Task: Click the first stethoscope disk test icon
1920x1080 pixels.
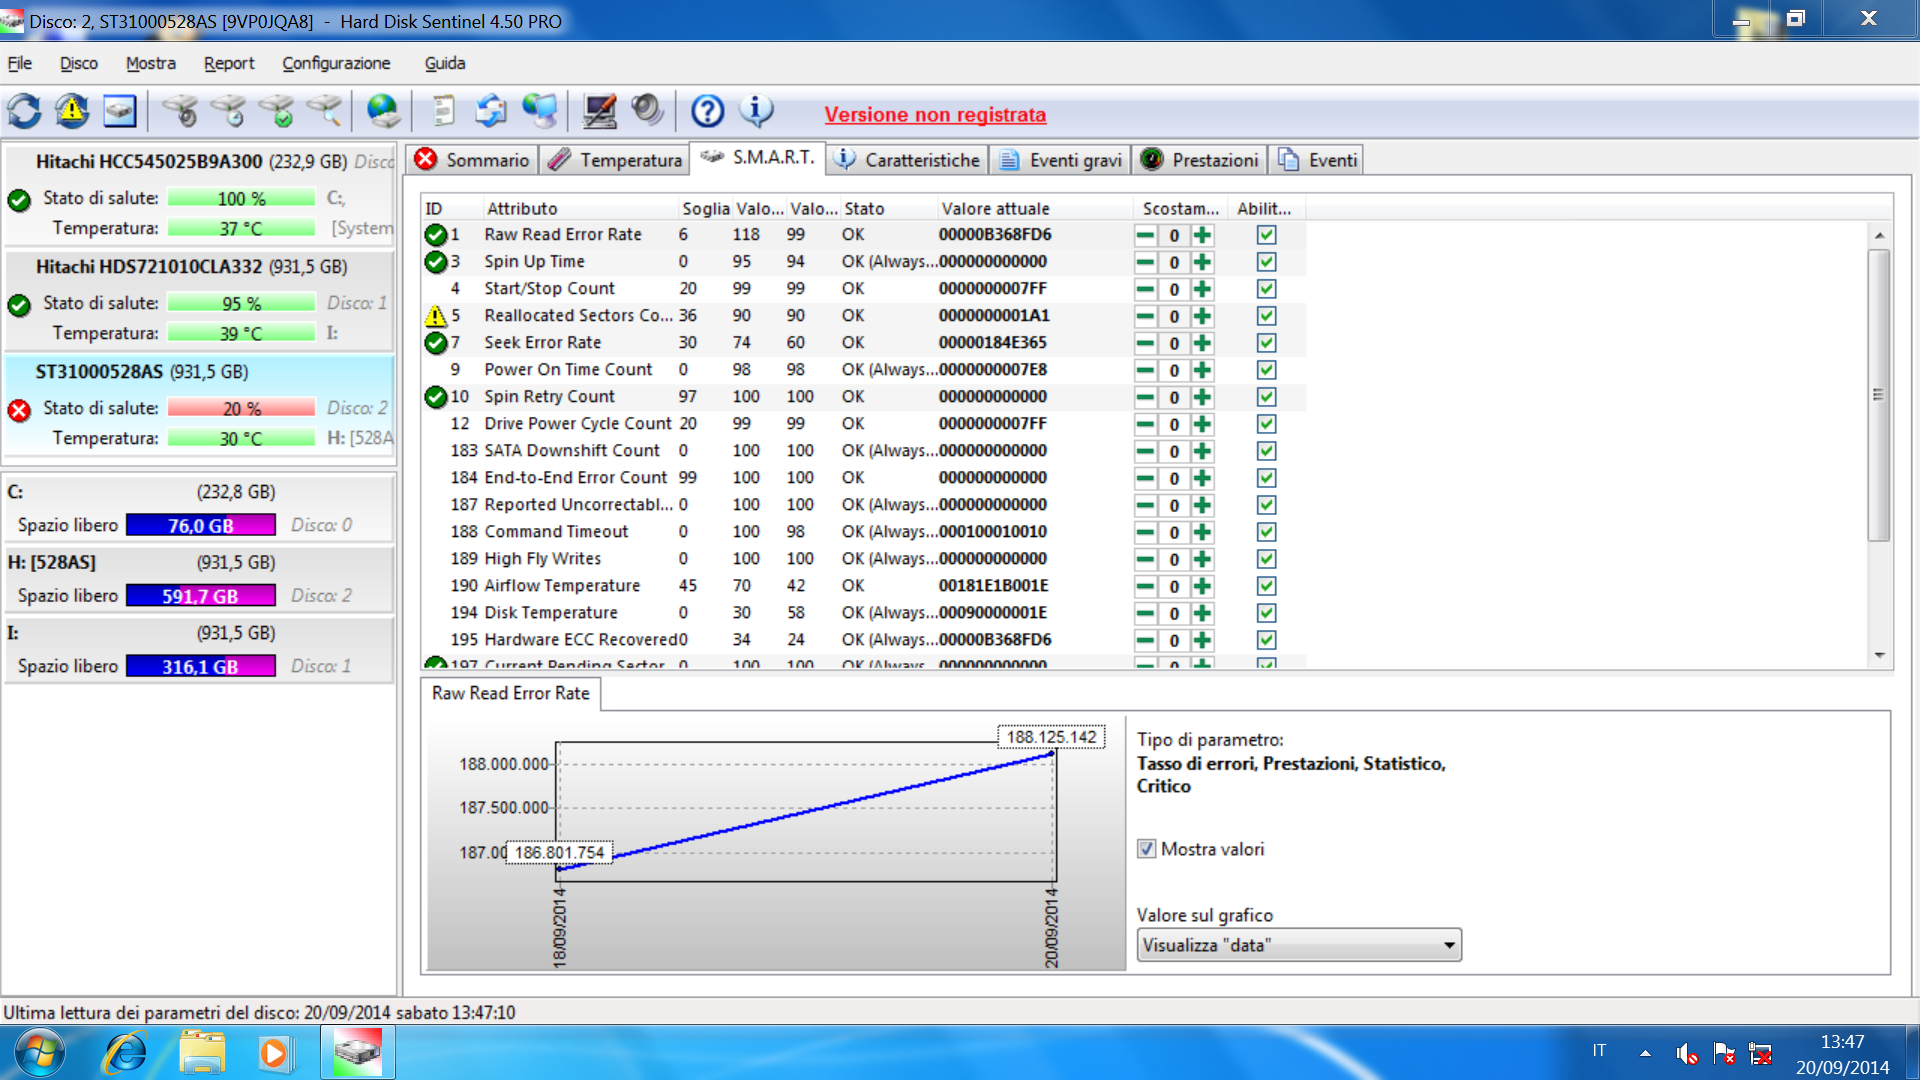Action: click(x=180, y=111)
